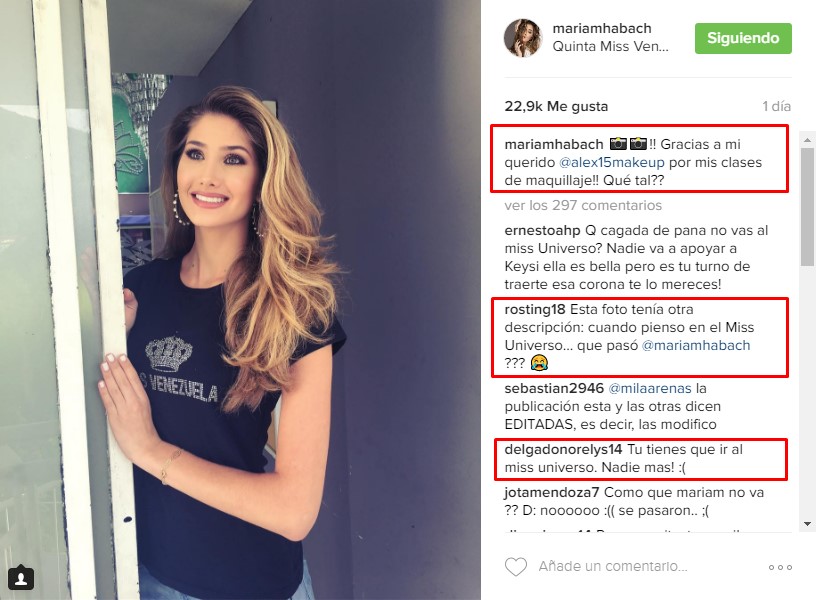The image size is (816, 600).
Task: Open delgadonorelys14 commenter profile
Action: tap(563, 450)
